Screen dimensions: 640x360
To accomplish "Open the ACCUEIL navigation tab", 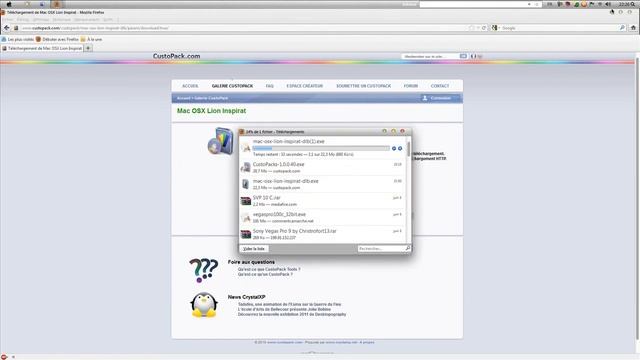I will click(190, 86).
